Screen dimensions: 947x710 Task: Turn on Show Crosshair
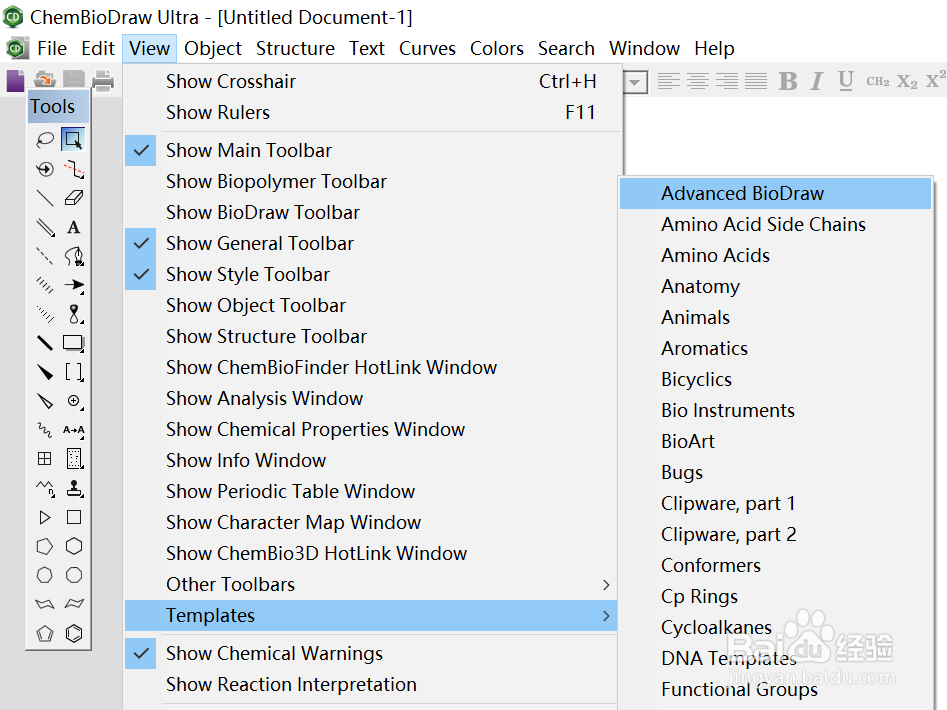pyautogui.click(x=372, y=82)
